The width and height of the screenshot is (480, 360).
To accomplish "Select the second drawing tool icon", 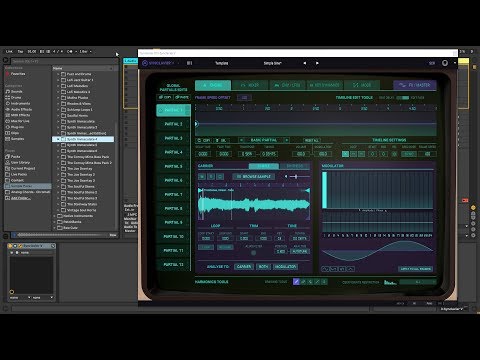I will (x=303, y=282).
